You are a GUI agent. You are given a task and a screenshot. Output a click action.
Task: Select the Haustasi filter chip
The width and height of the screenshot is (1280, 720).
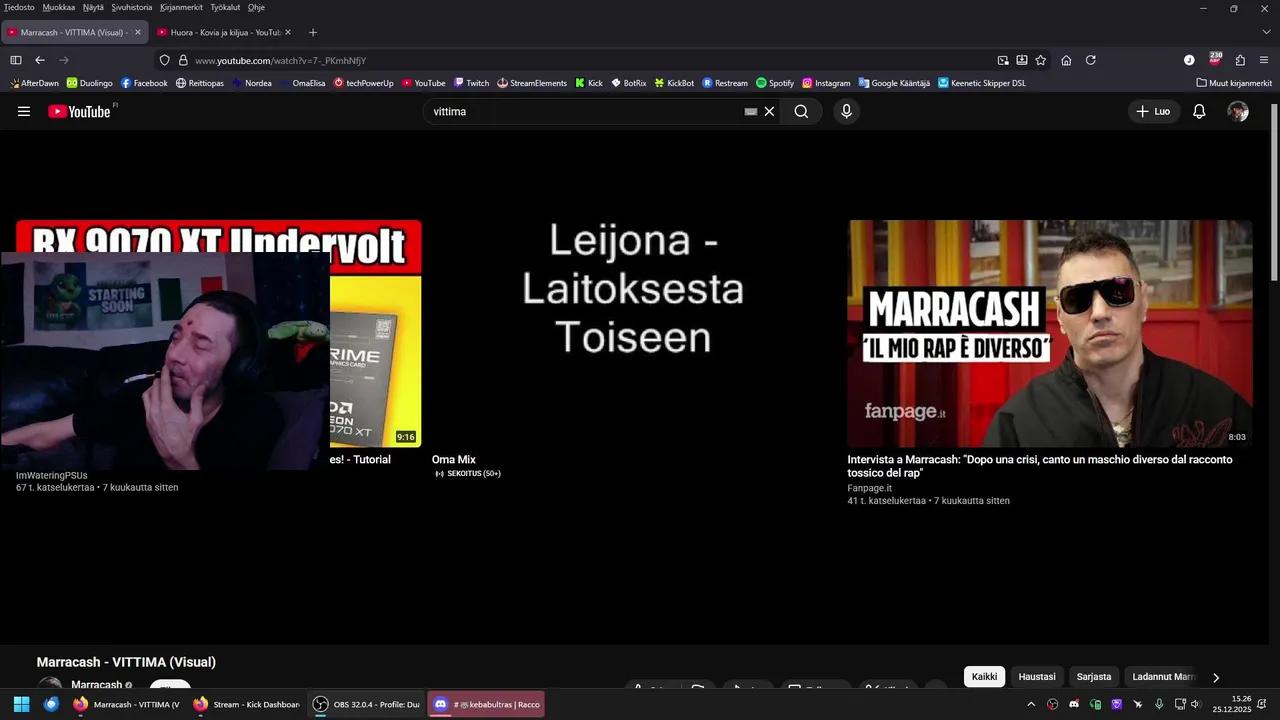tap(1036, 677)
